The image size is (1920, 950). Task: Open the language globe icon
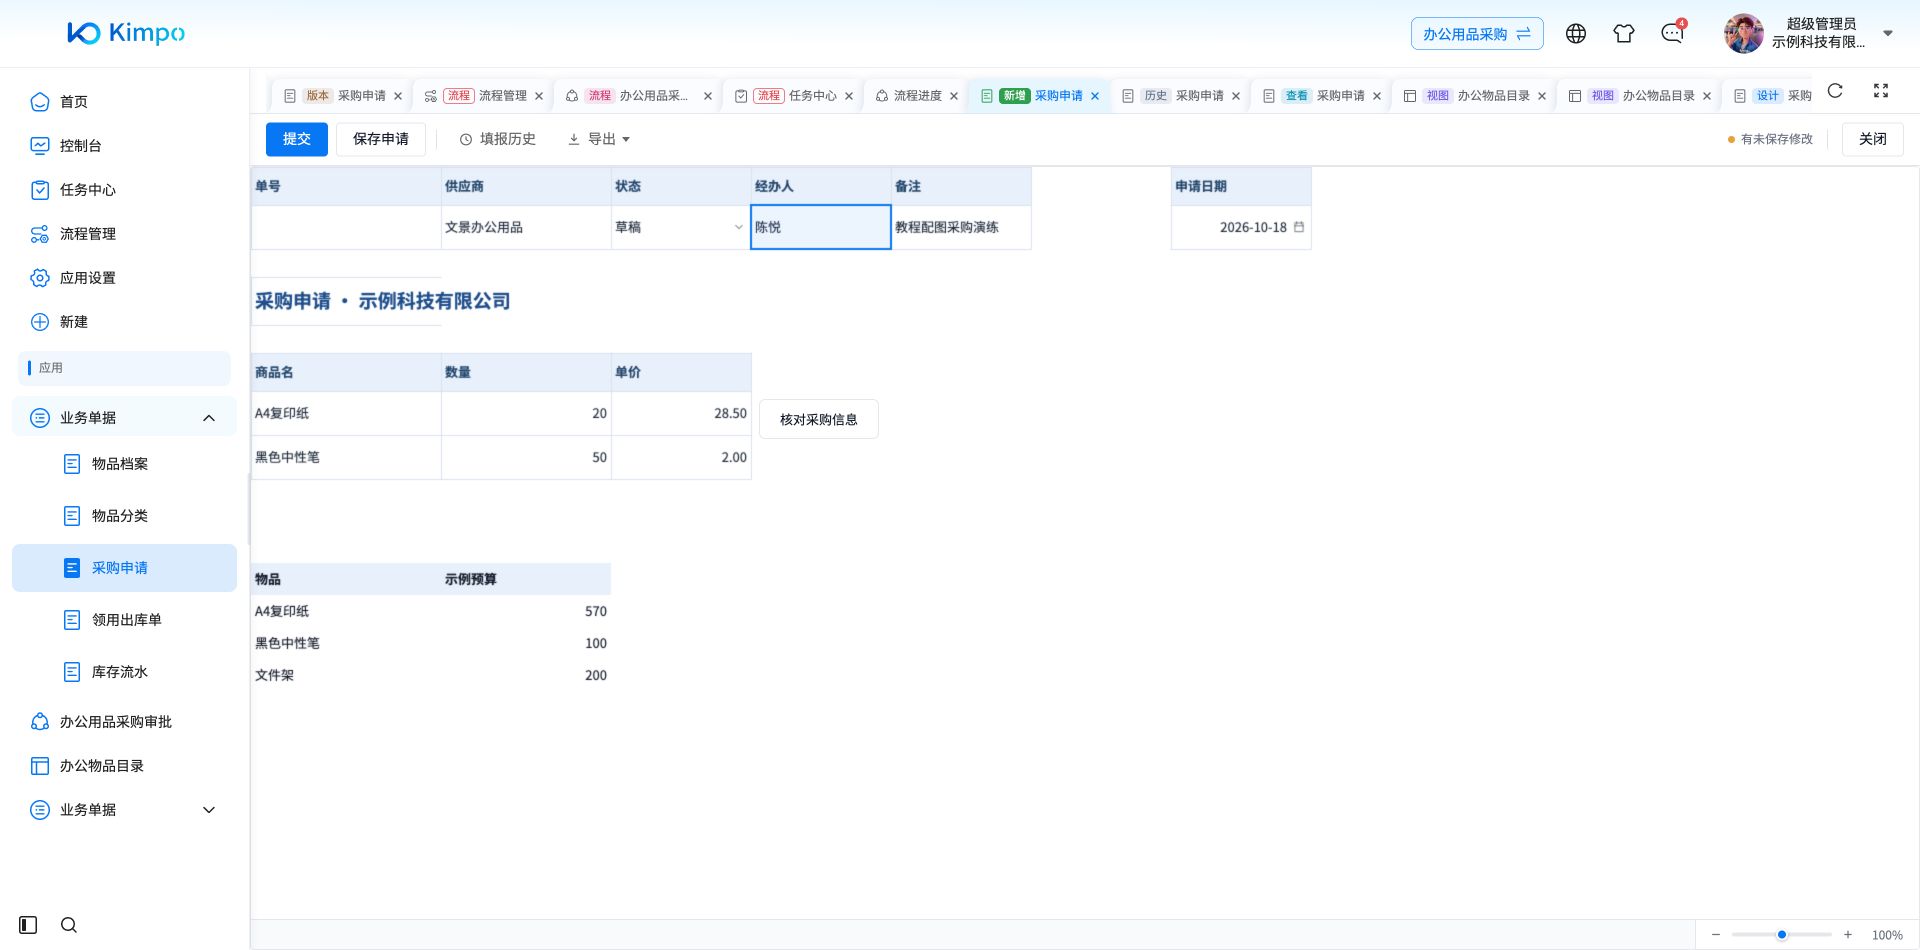tap(1576, 34)
